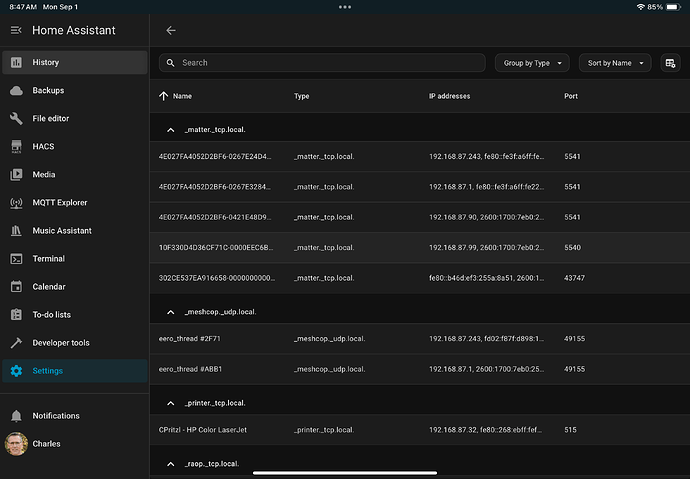Select the Backups menu label
Viewport: 690px width, 479px height.
(x=48, y=91)
